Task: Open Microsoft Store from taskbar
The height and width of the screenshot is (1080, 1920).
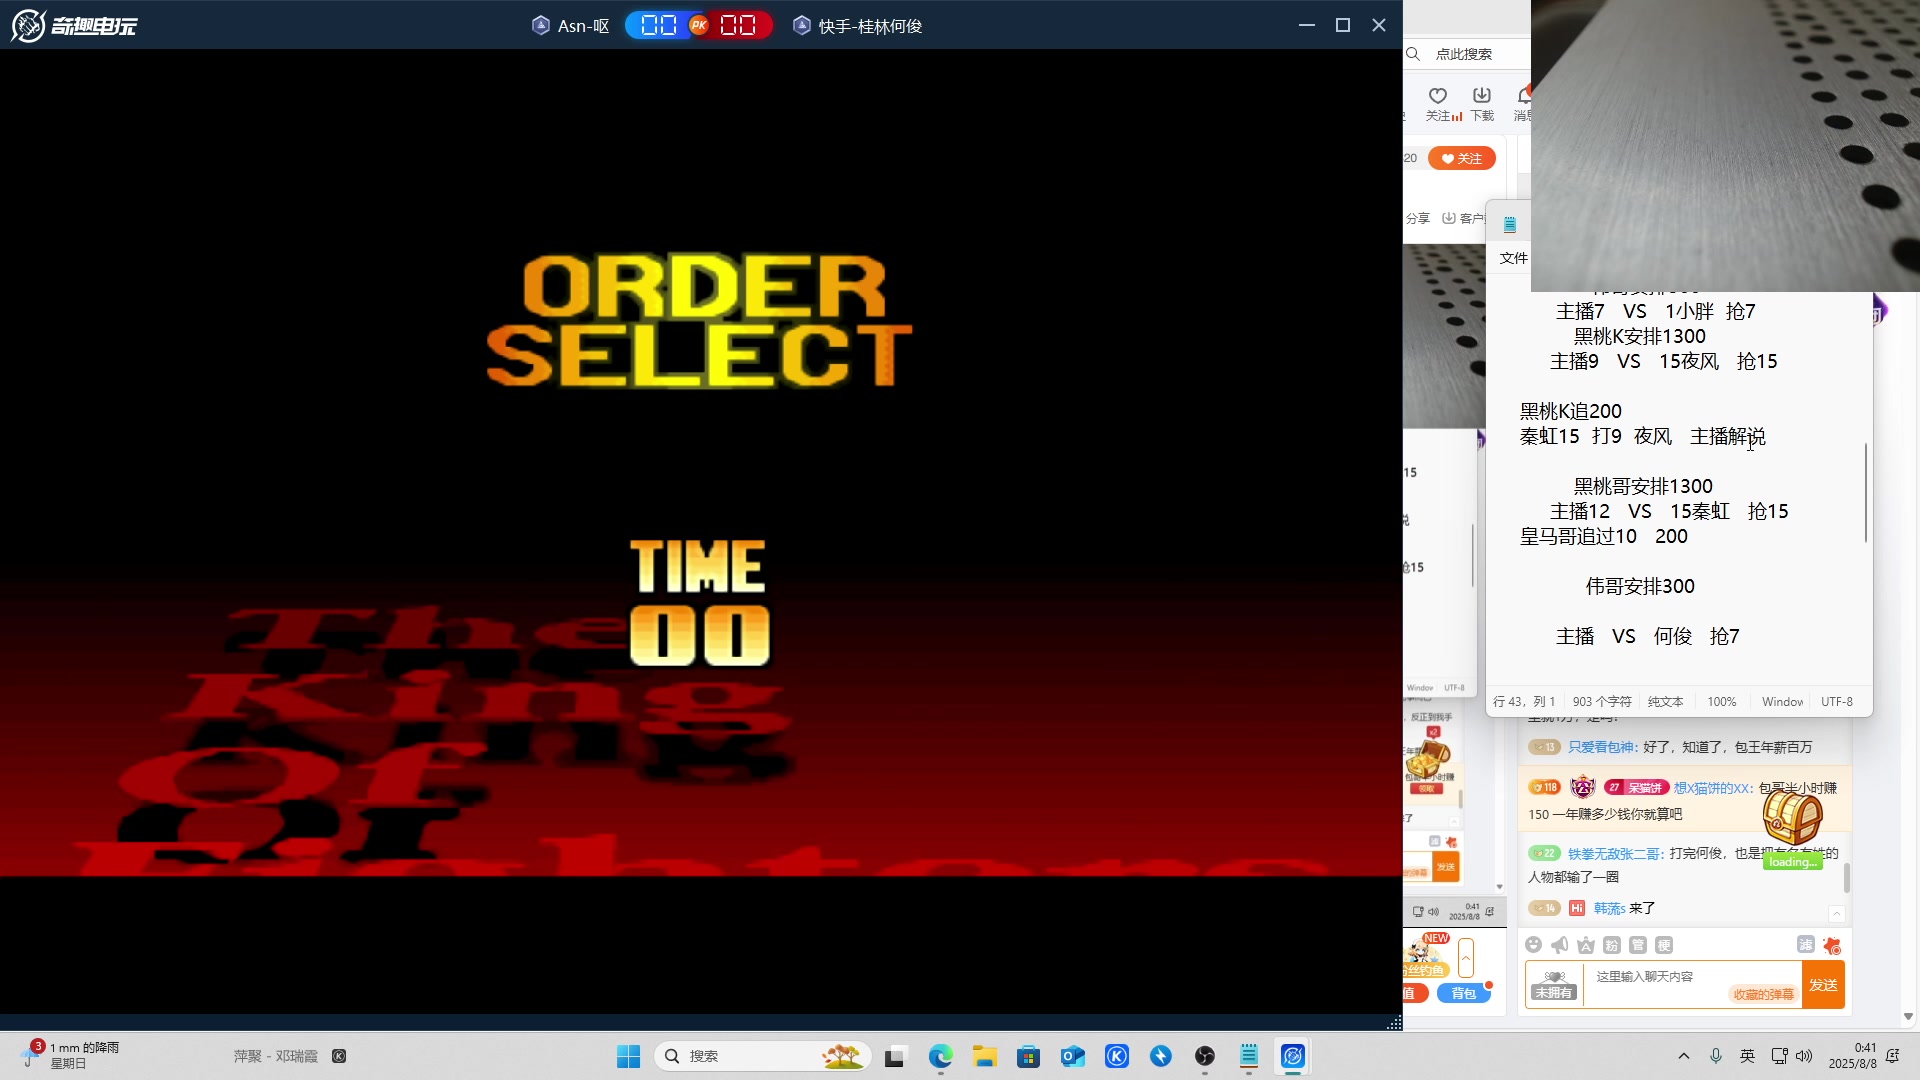Action: (x=1029, y=1056)
